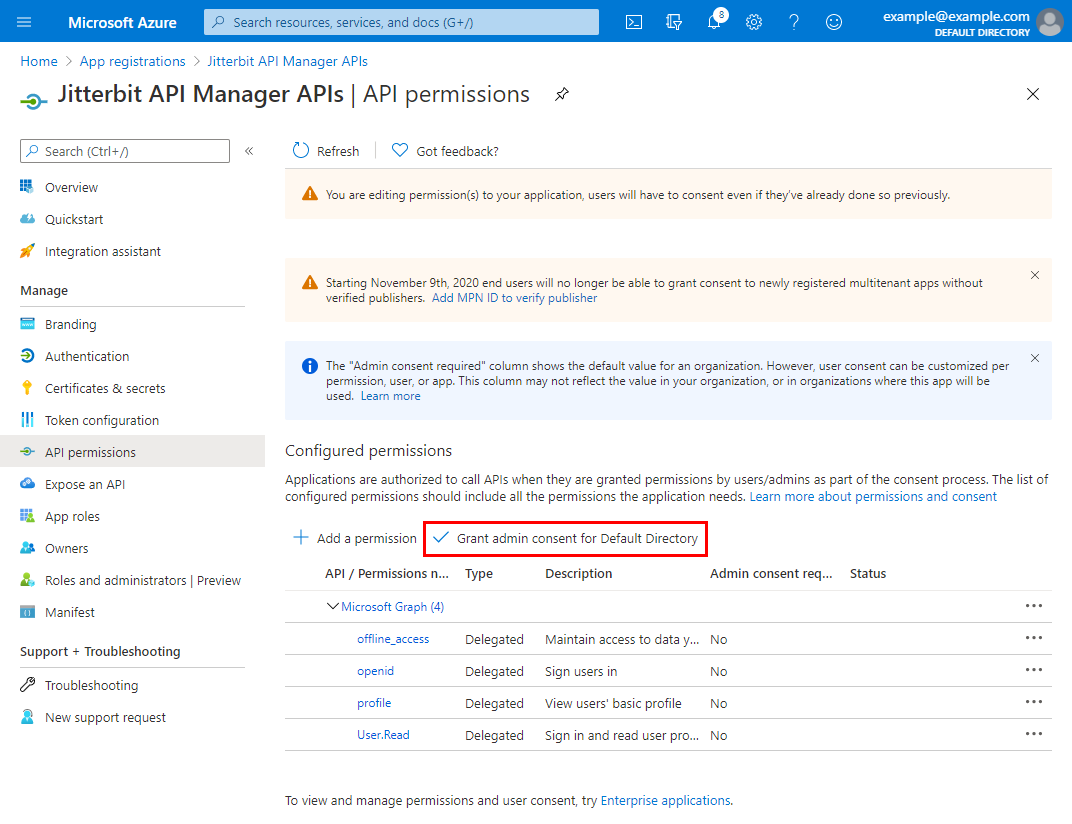Dismiss the blue admin consent info banner
Image resolution: width=1072 pixels, height=824 pixels.
pyautogui.click(x=1035, y=358)
